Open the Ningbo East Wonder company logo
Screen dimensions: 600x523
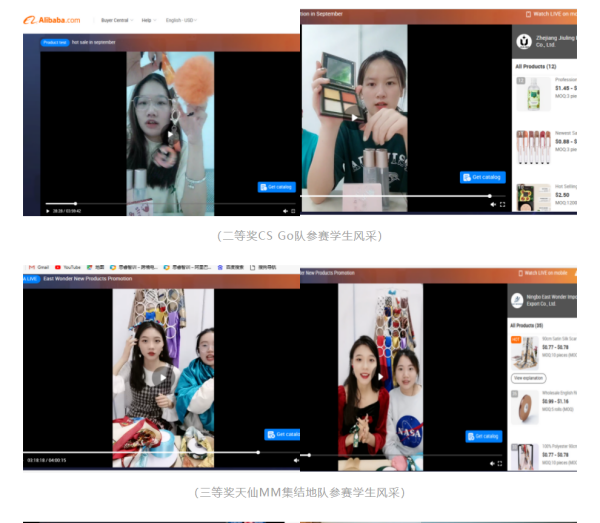pyautogui.click(x=517, y=300)
